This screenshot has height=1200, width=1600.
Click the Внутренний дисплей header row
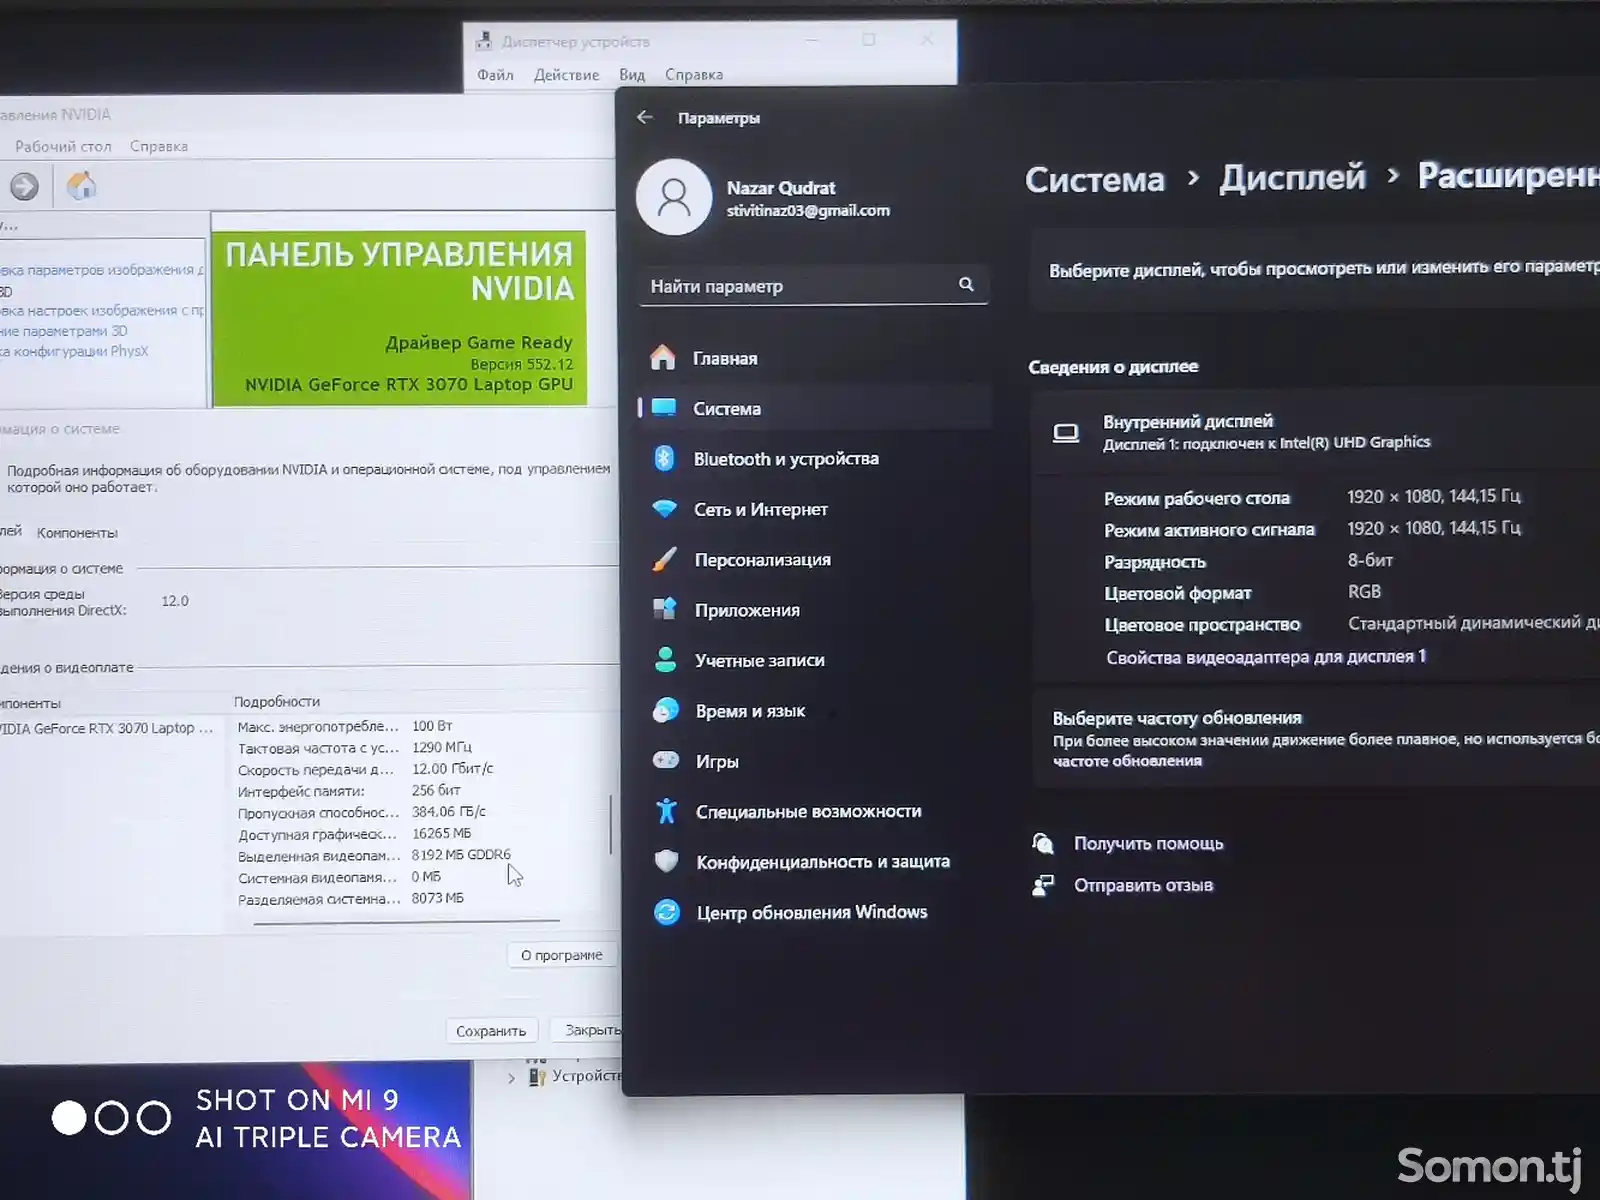click(x=1316, y=432)
